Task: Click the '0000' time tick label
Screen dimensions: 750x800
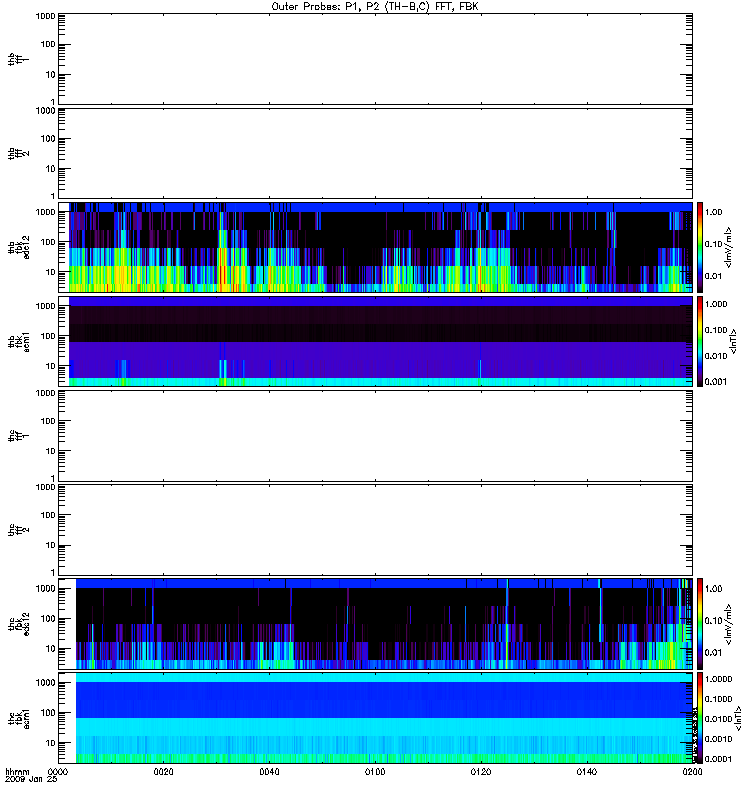Action: pos(58,772)
